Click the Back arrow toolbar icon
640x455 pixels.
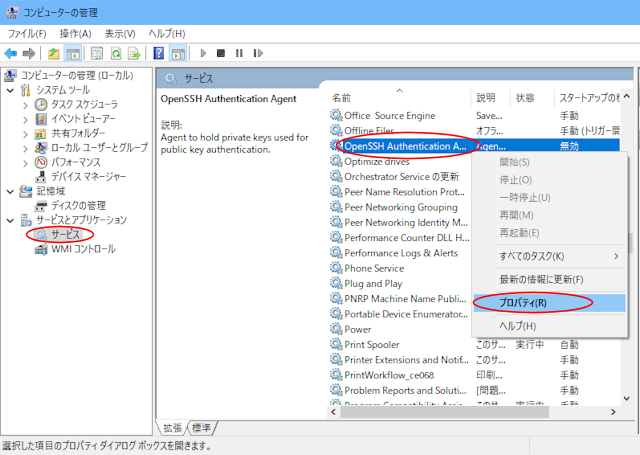(x=10, y=53)
